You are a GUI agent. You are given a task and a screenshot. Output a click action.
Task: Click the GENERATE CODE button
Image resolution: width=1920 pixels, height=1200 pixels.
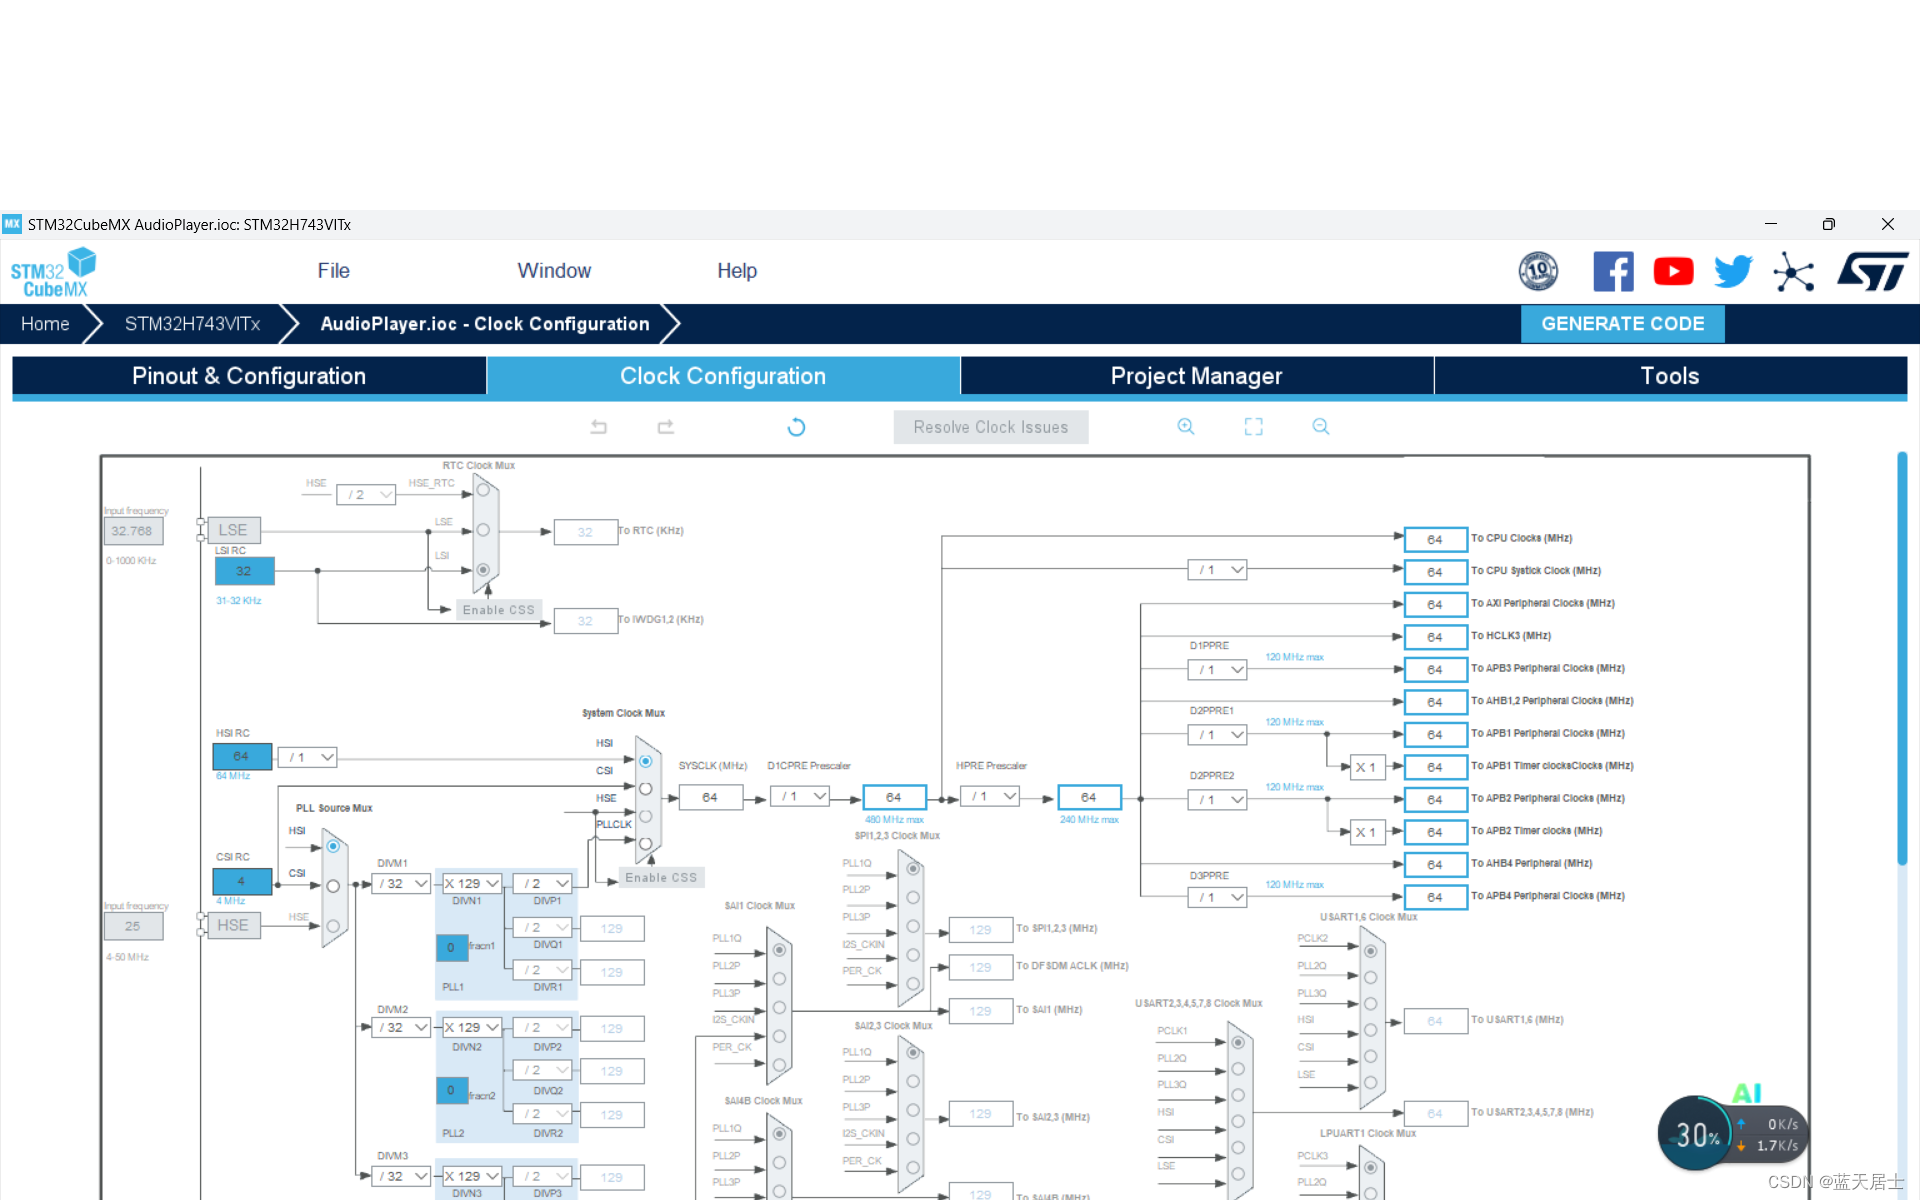tap(1622, 324)
